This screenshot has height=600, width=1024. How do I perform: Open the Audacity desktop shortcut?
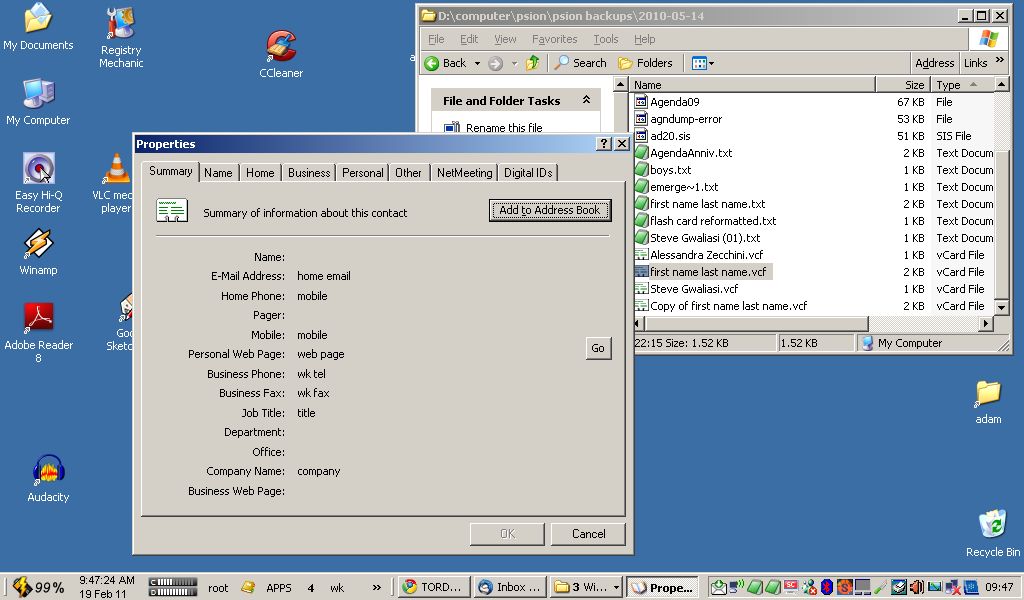[x=48, y=474]
